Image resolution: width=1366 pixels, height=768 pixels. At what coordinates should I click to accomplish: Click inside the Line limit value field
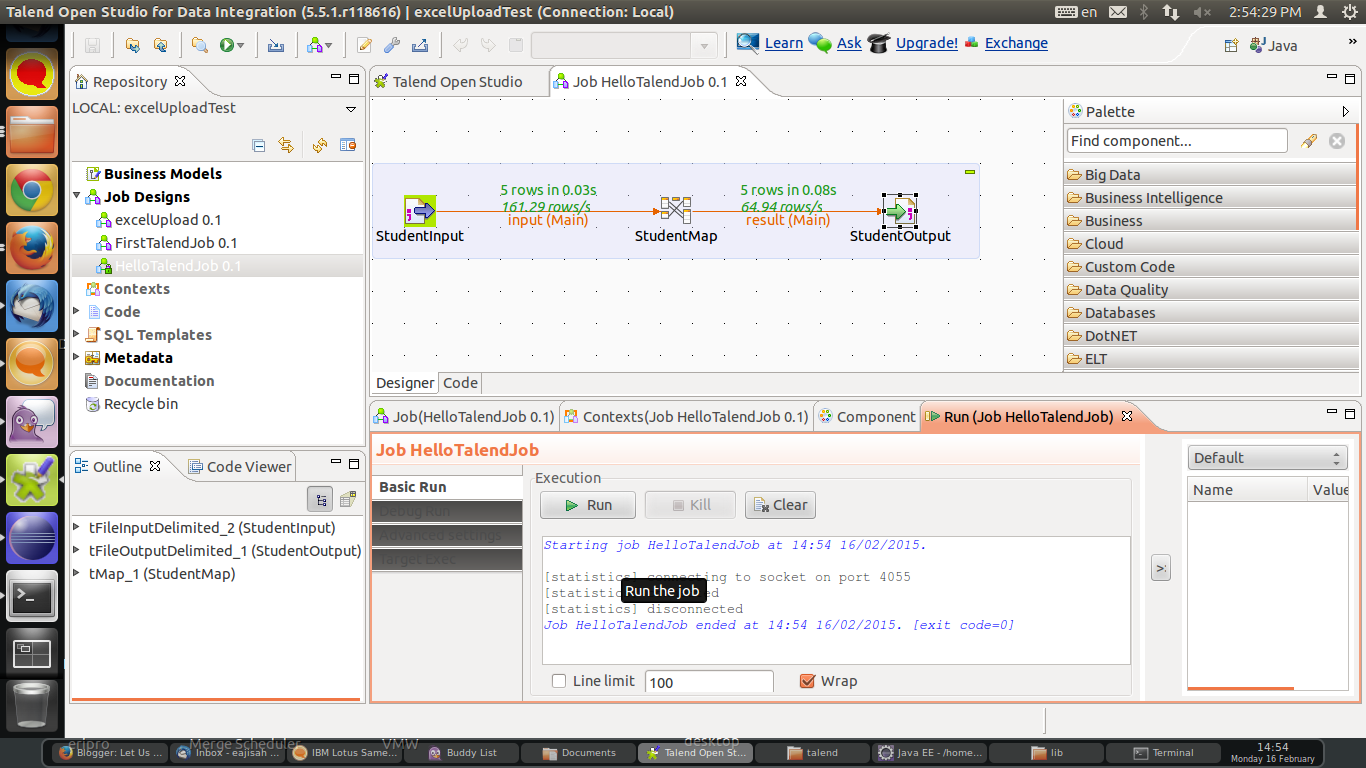708,681
